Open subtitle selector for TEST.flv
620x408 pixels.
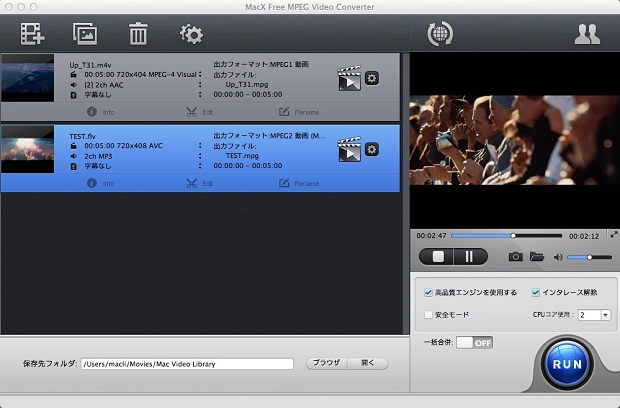[200, 166]
